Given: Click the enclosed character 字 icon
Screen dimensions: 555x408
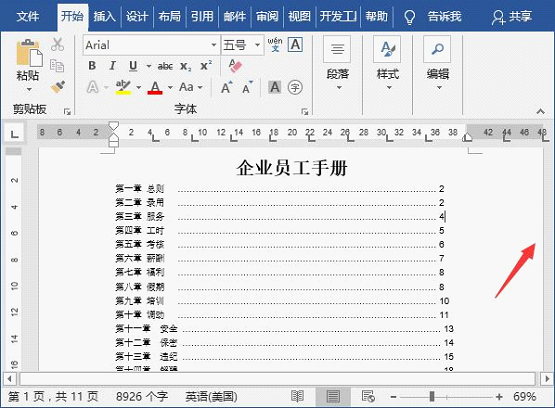Looking at the screenshot, I should coord(295,87).
